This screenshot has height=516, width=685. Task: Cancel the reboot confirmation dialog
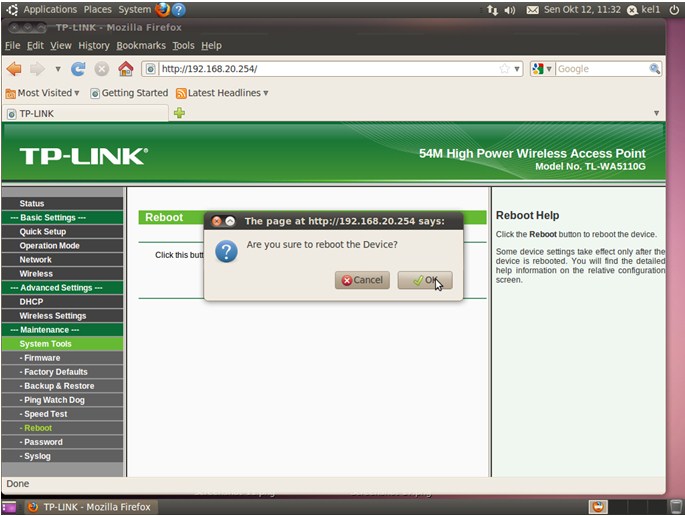pos(362,280)
